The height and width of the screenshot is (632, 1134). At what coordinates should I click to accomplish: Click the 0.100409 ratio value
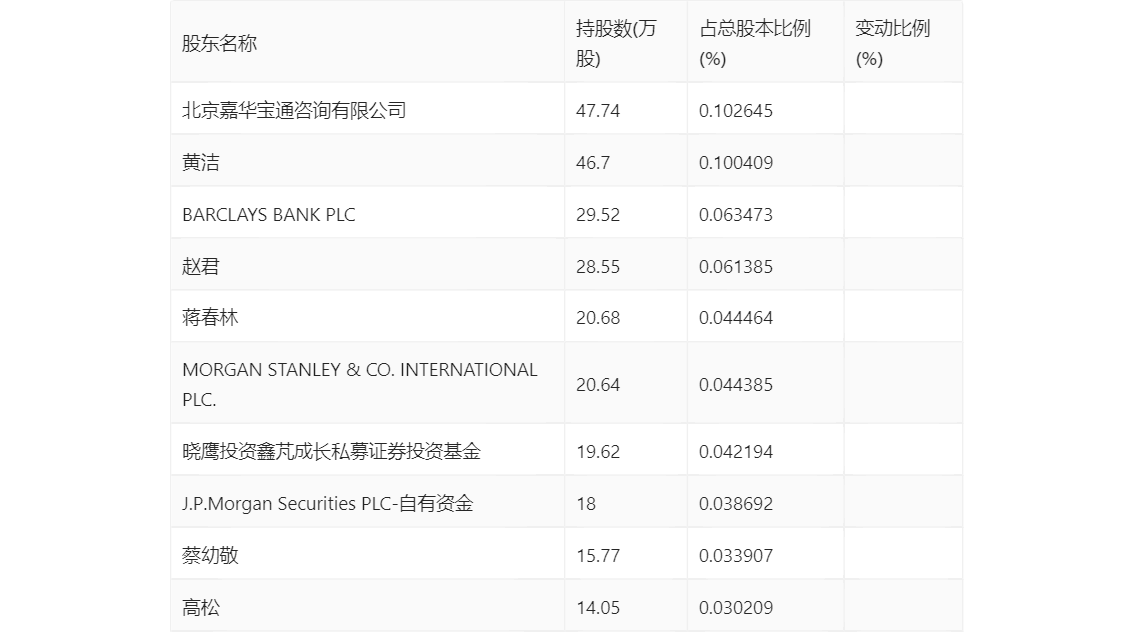(736, 162)
